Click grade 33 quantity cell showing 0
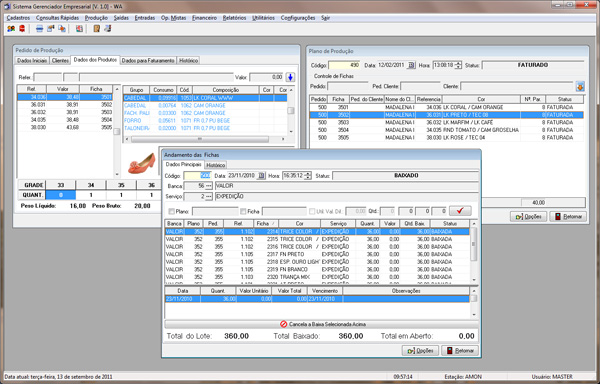 (60, 195)
